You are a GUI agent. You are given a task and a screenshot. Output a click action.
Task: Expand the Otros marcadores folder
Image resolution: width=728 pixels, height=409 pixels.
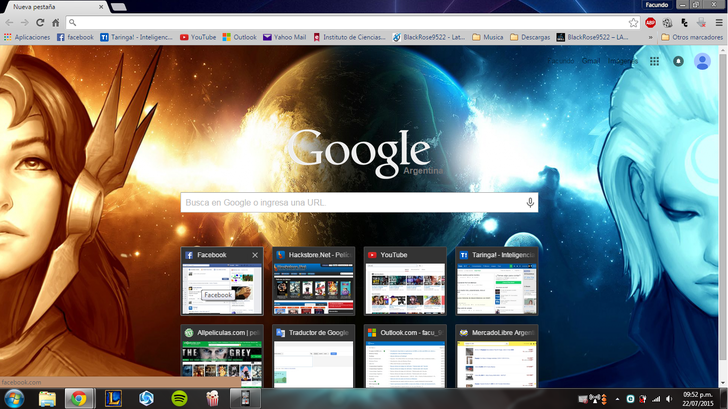[x=692, y=37]
